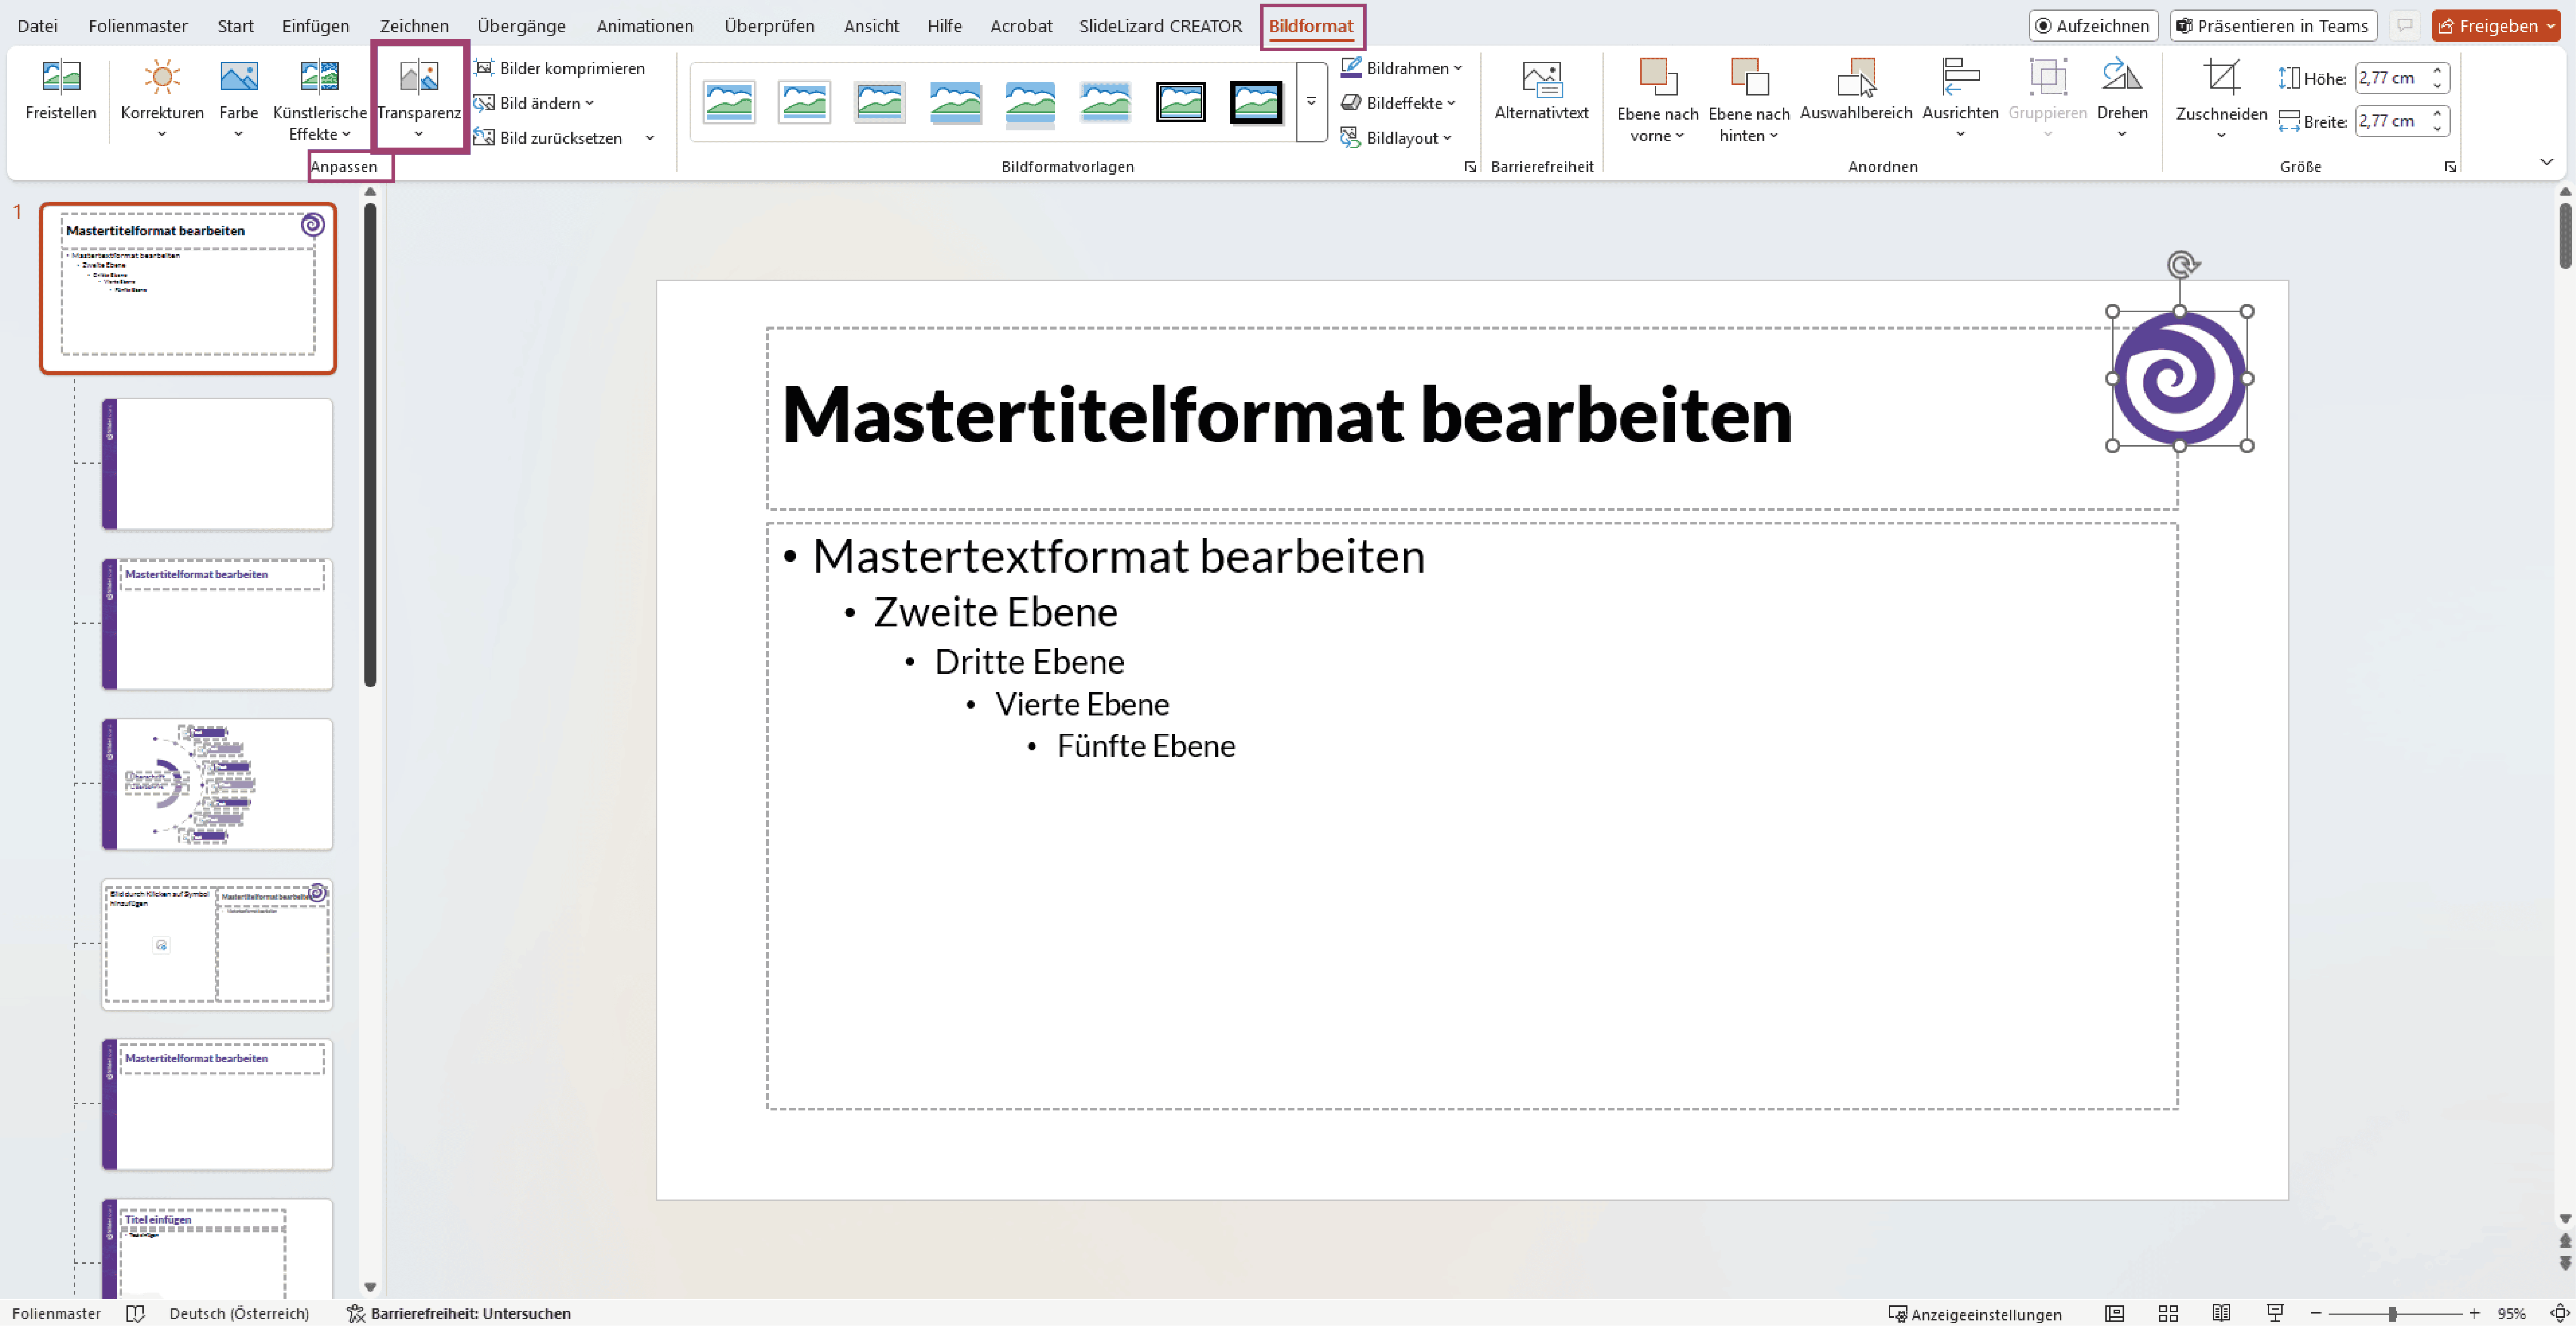The image size is (2576, 1326).
Task: Switch to reading view in status bar
Action: (2221, 1313)
